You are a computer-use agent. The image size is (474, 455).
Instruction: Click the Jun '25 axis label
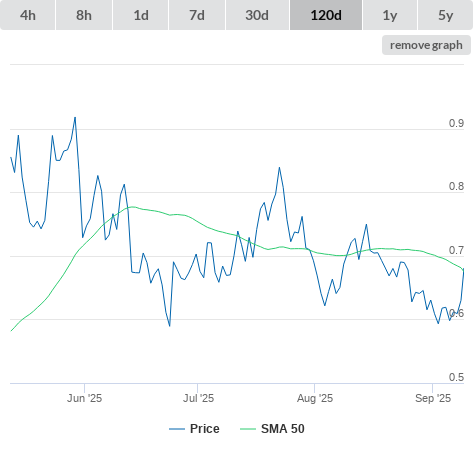point(84,398)
